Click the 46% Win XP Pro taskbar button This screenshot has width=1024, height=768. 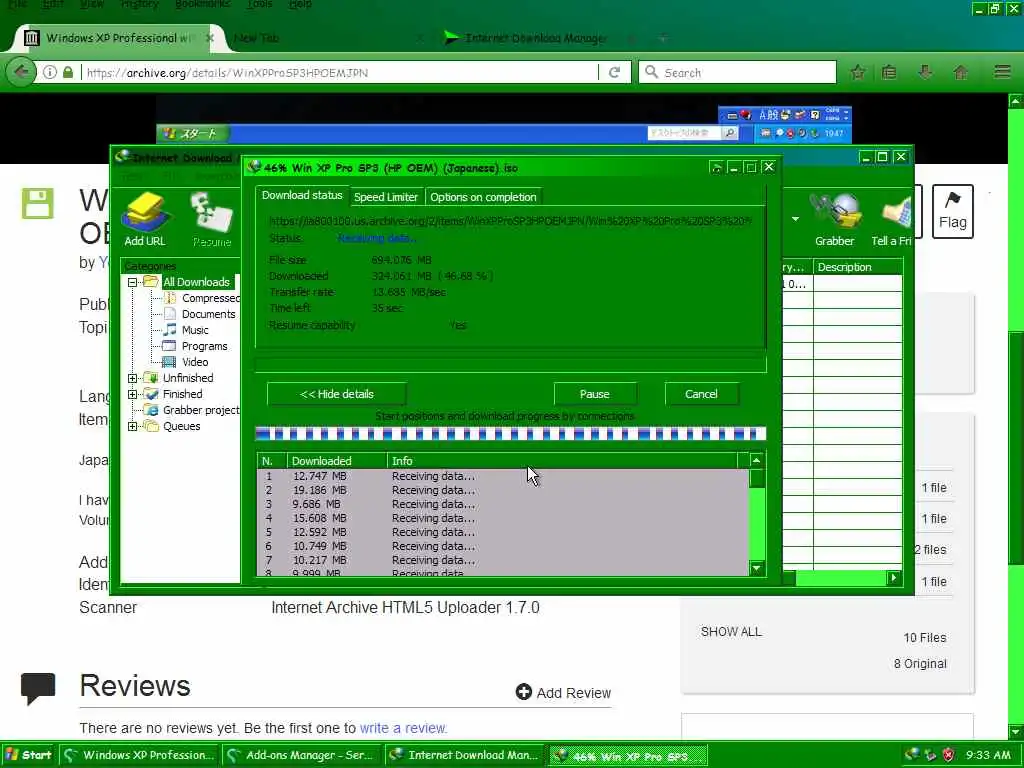[x=628, y=756]
